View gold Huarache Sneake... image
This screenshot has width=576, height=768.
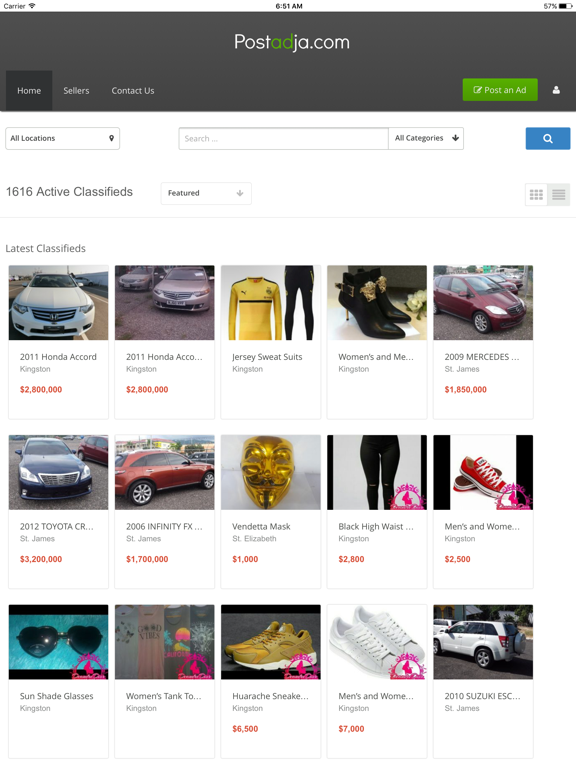pyautogui.click(x=271, y=642)
